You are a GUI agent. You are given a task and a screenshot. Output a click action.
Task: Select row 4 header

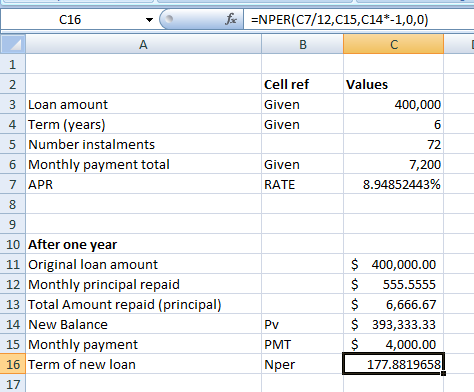13,124
